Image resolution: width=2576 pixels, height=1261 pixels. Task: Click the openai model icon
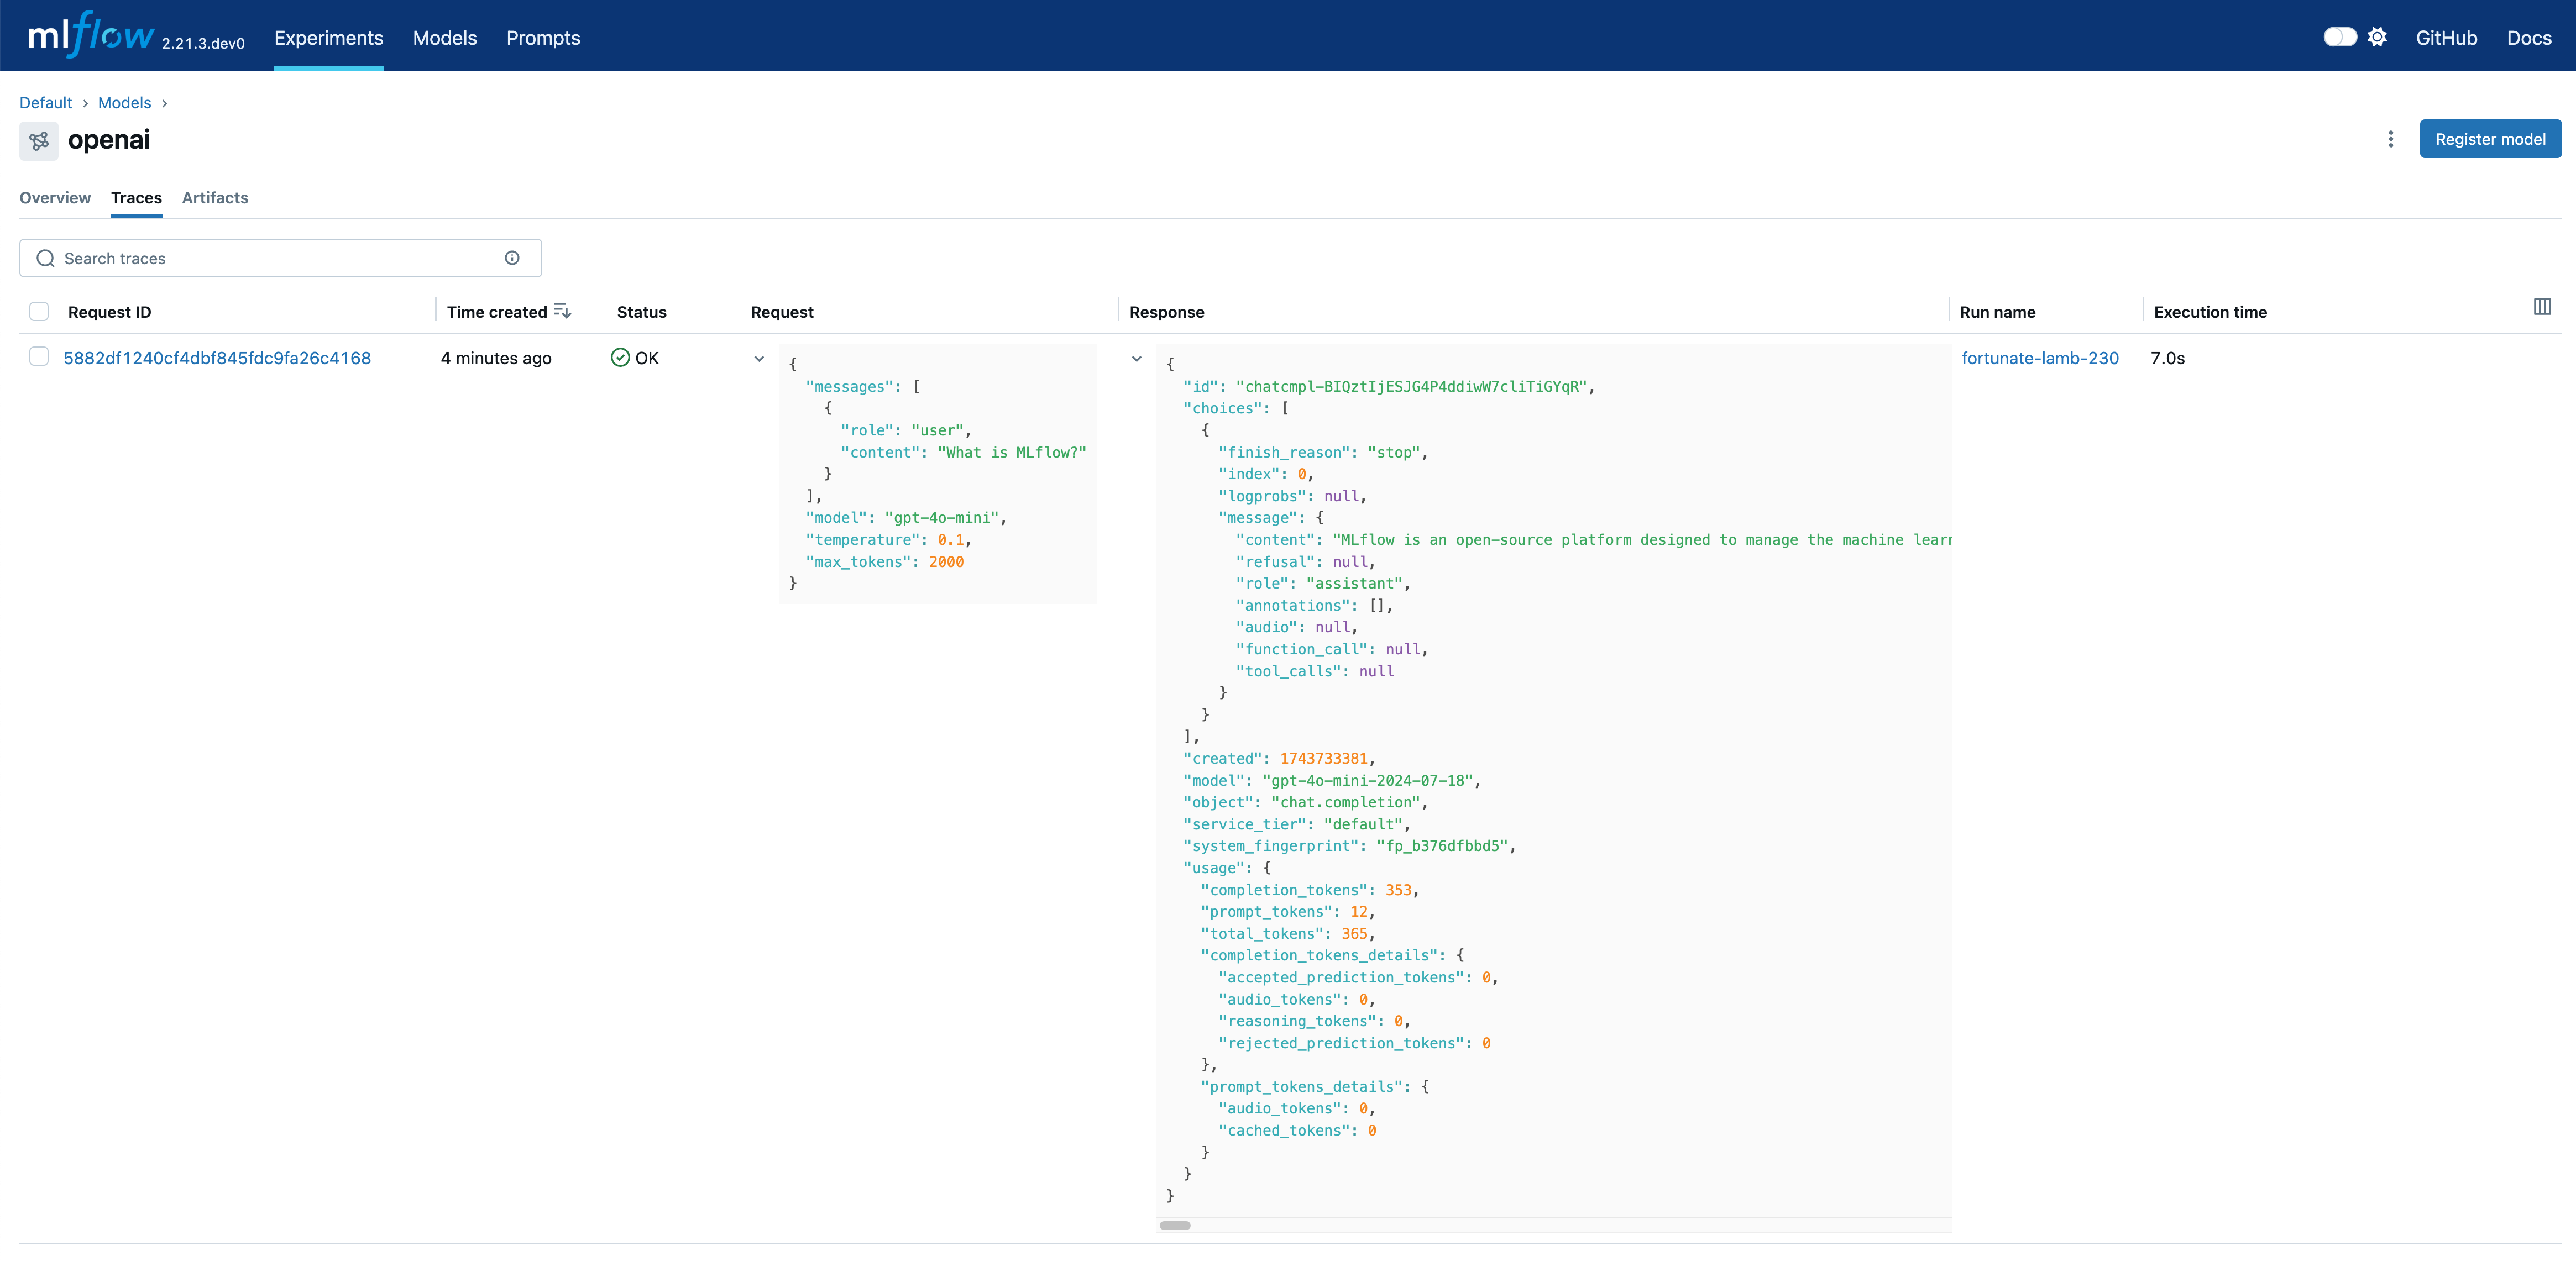(39, 141)
